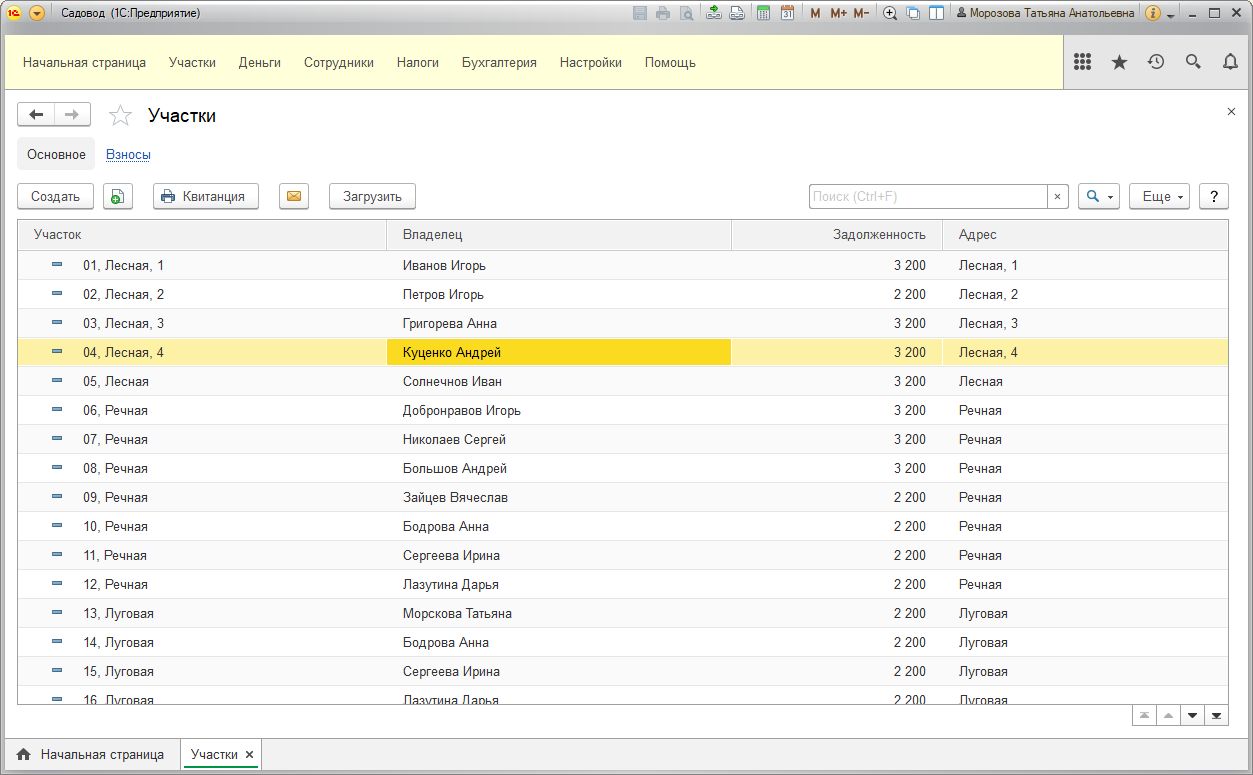This screenshot has height=775, width=1253.
Task: Open favorites star in top panel
Action: [1119, 62]
